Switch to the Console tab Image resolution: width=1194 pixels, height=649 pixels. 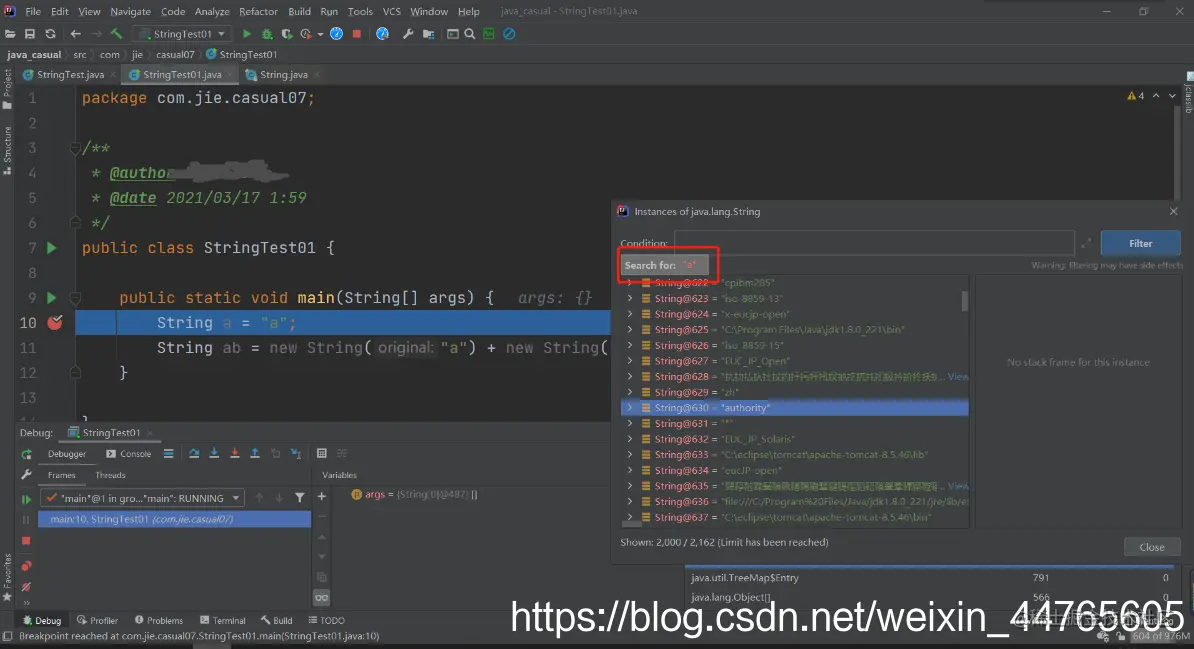point(129,453)
